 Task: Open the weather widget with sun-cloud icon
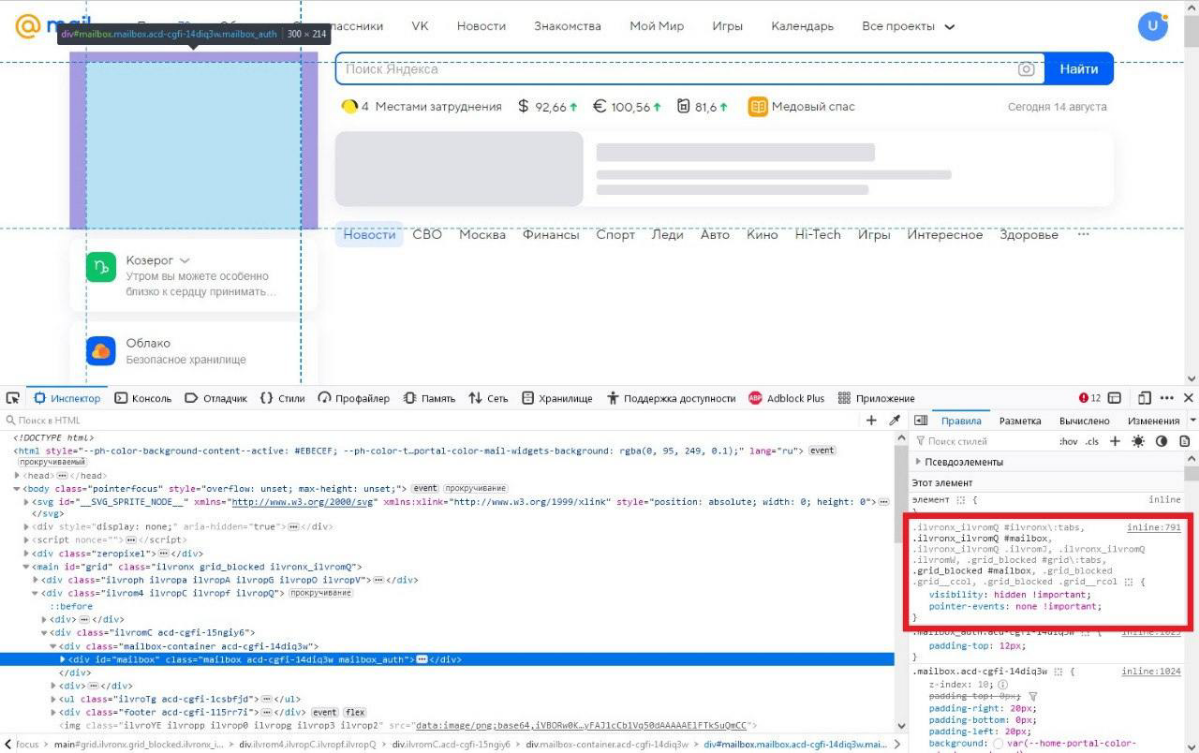(349, 106)
